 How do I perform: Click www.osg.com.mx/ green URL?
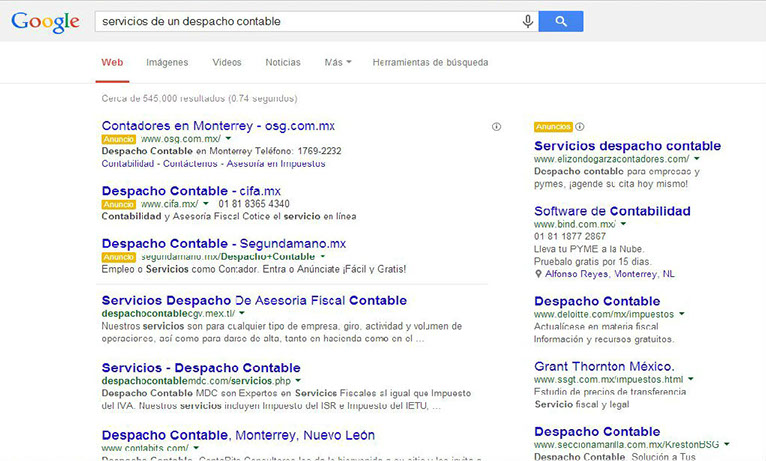(x=181, y=139)
